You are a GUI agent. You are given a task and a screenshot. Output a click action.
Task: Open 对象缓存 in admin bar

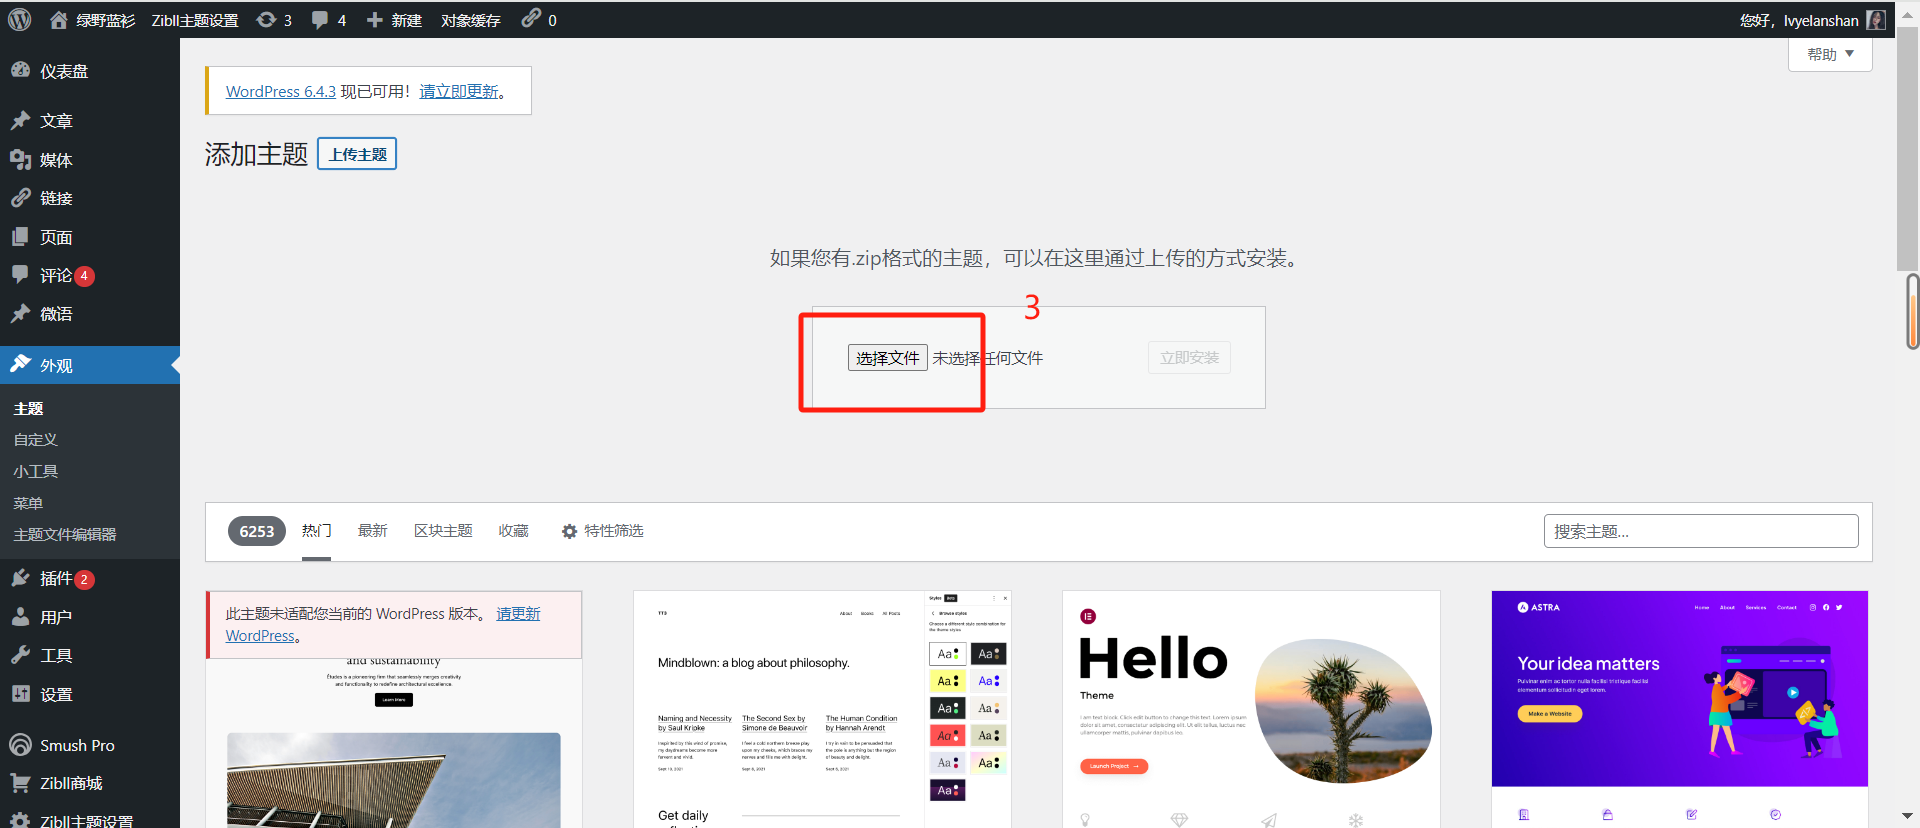tap(470, 20)
